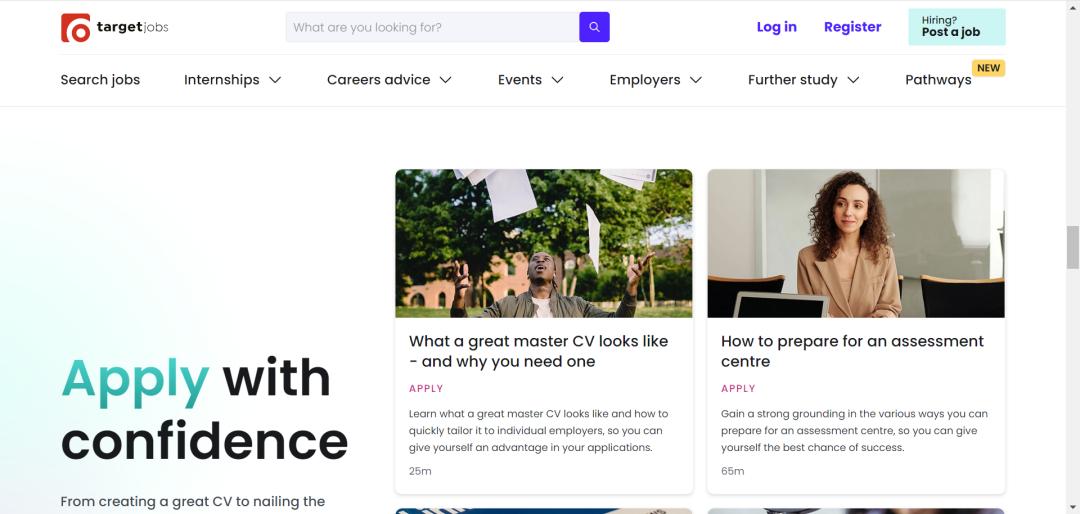Open the Internships menu item

[x=222, y=80]
